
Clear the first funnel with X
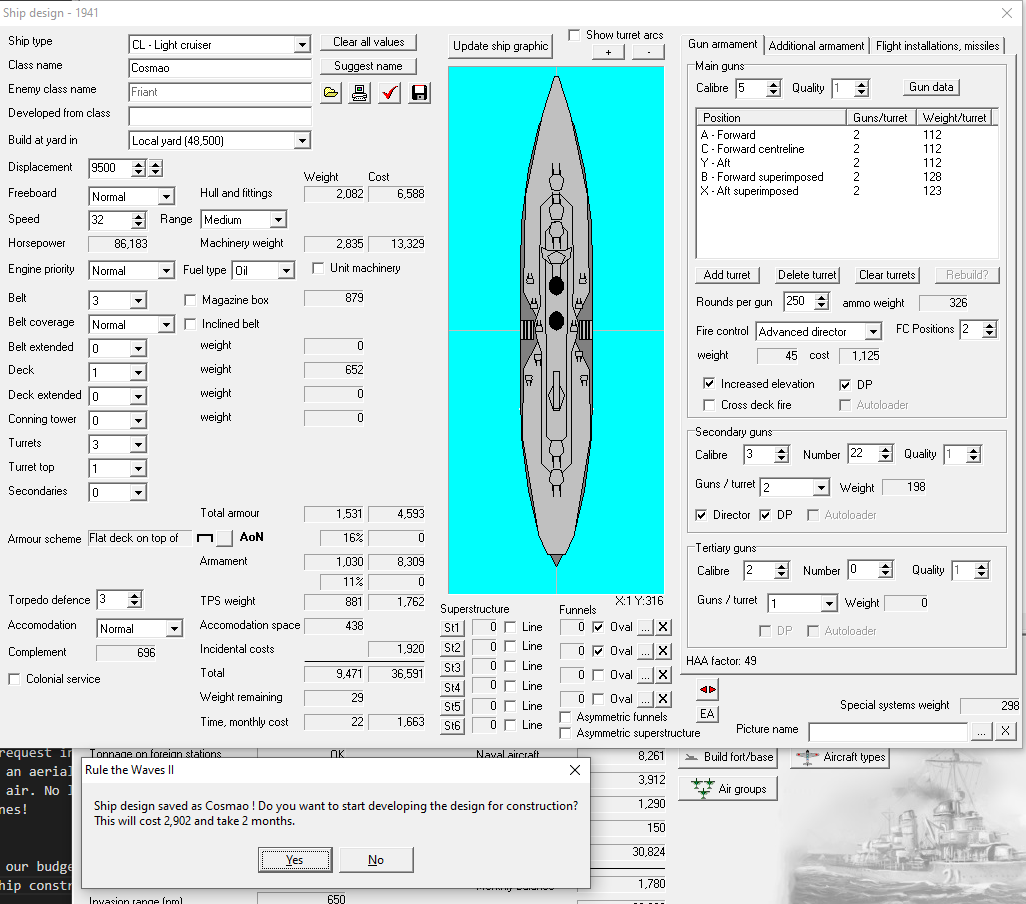point(663,627)
